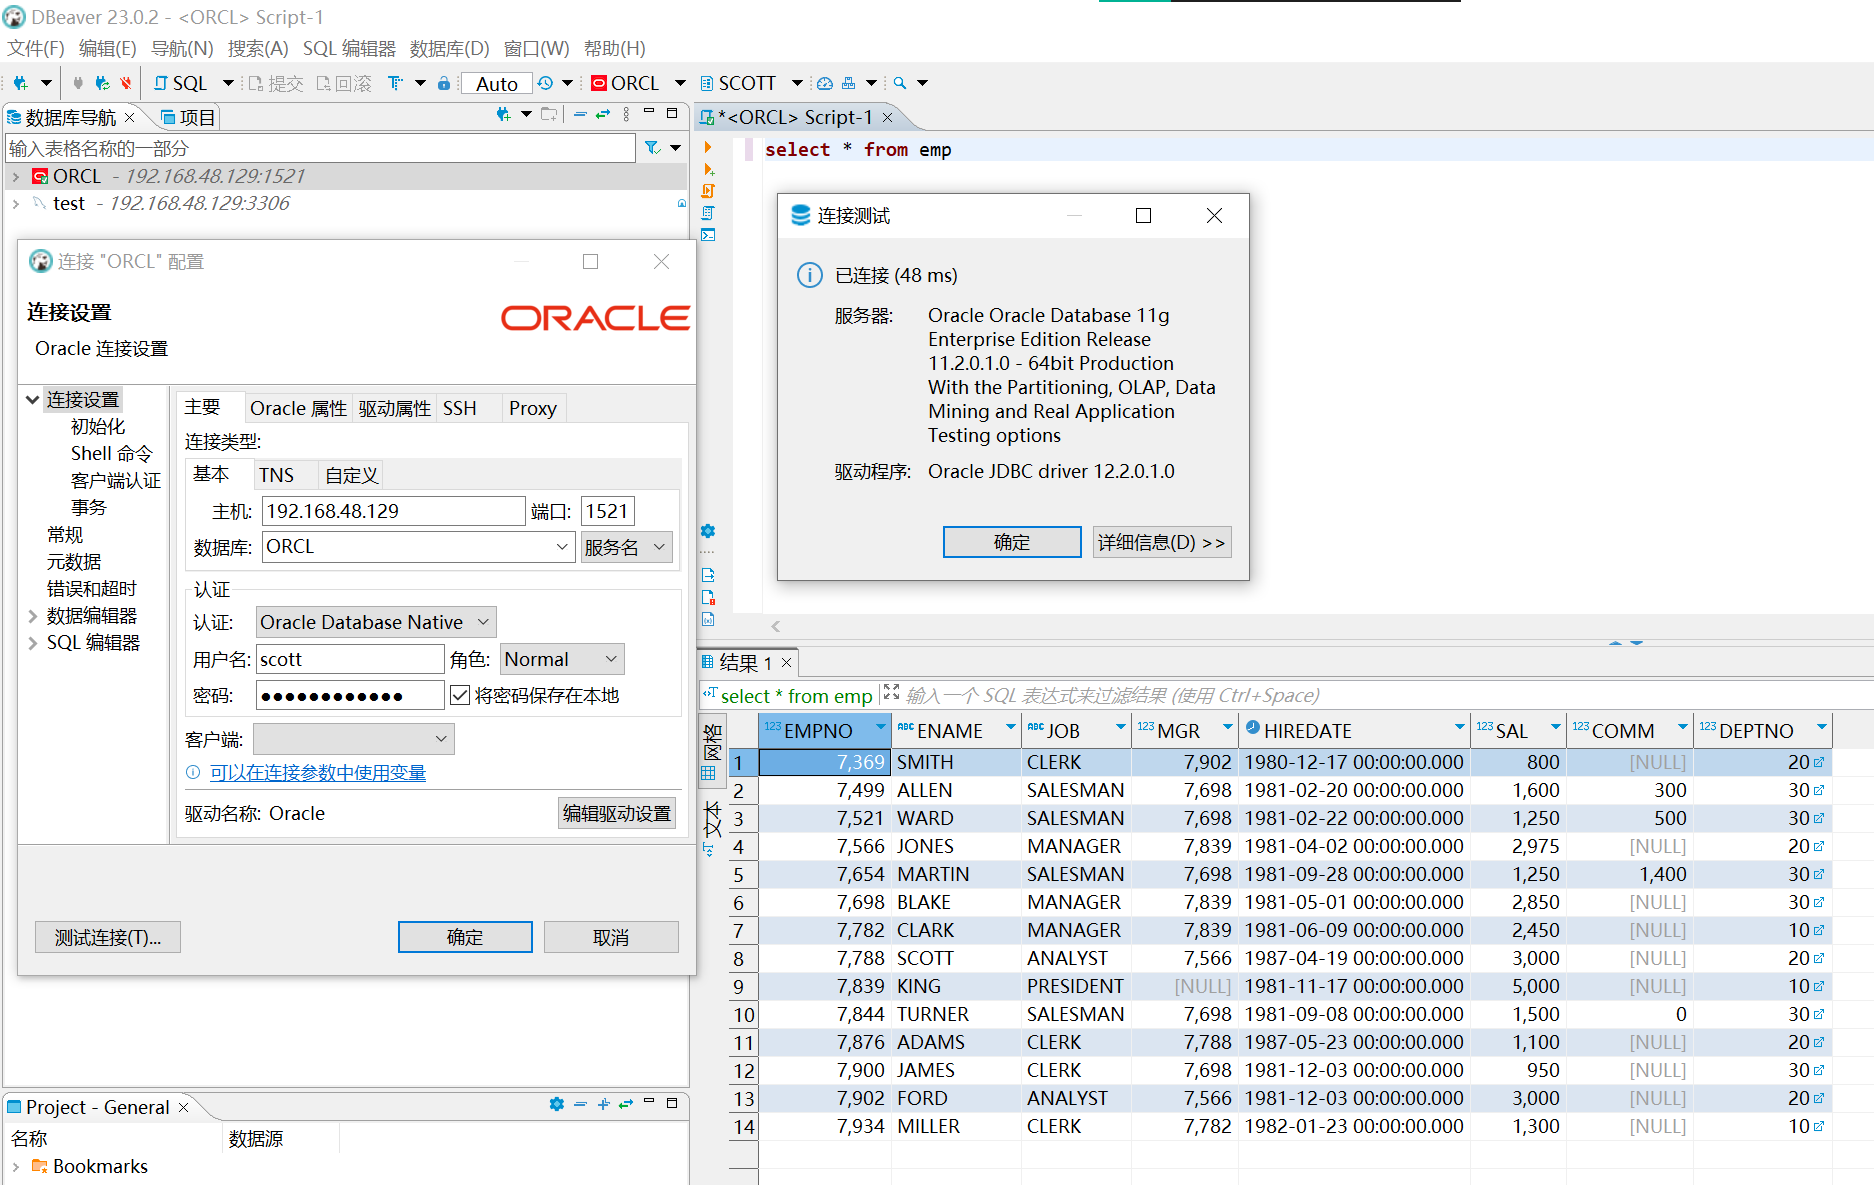Expand 数据编辑器 in settings tree
The image size is (1874, 1185).
32,616
